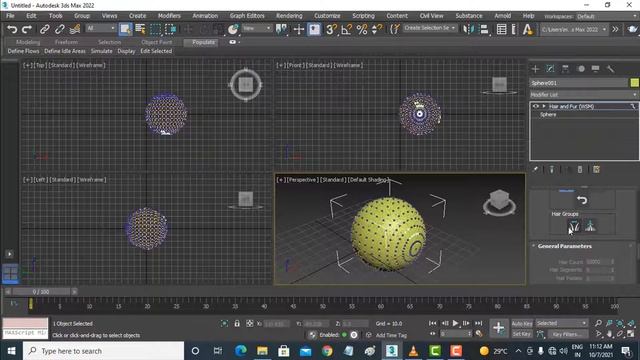Image resolution: width=640 pixels, height=360 pixels.
Task: Toggle the selection lock padlock
Action: pos(237,323)
